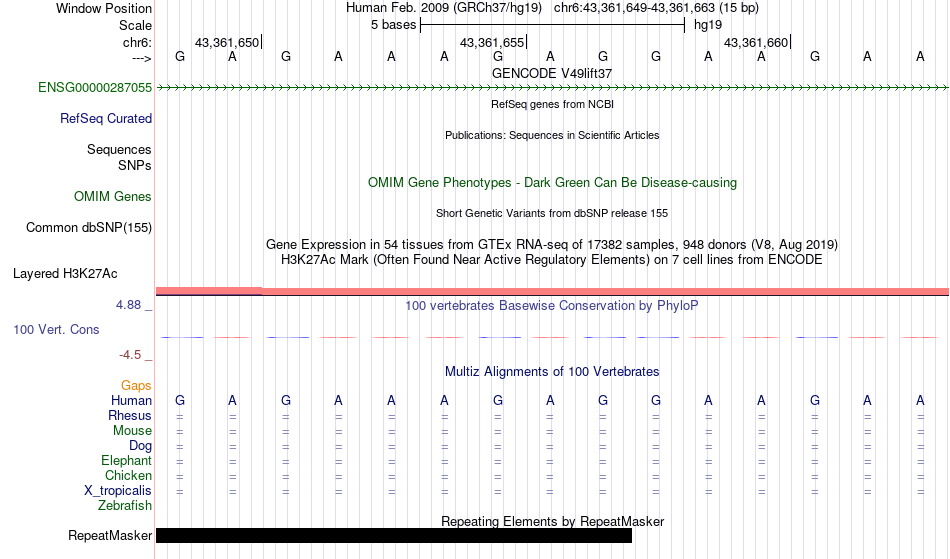Viewport: 950px width, 559px height.
Task: Click the ---> strand direction arrow
Action: coord(142,58)
